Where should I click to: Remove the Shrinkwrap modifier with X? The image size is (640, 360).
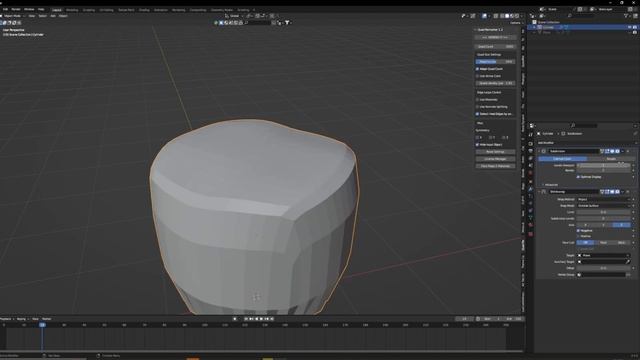[x=628, y=191]
